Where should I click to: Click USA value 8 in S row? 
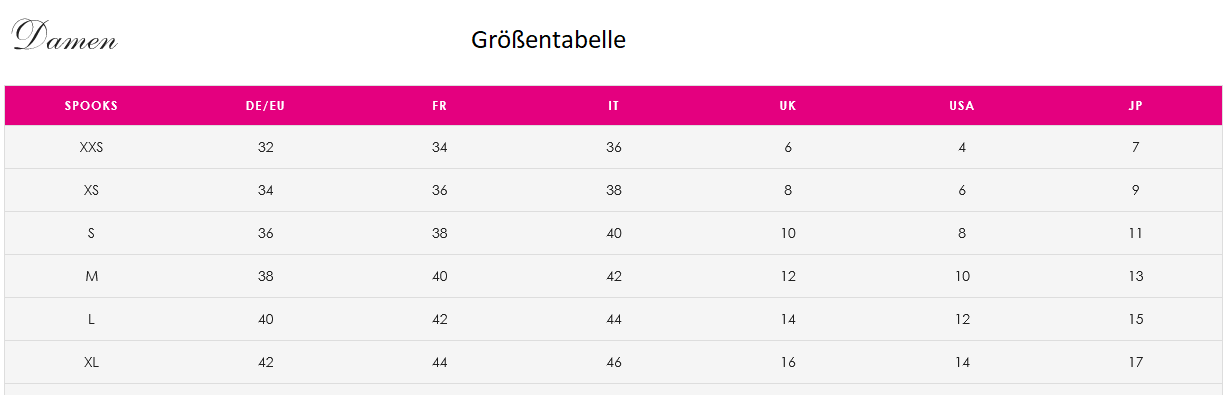pos(962,233)
